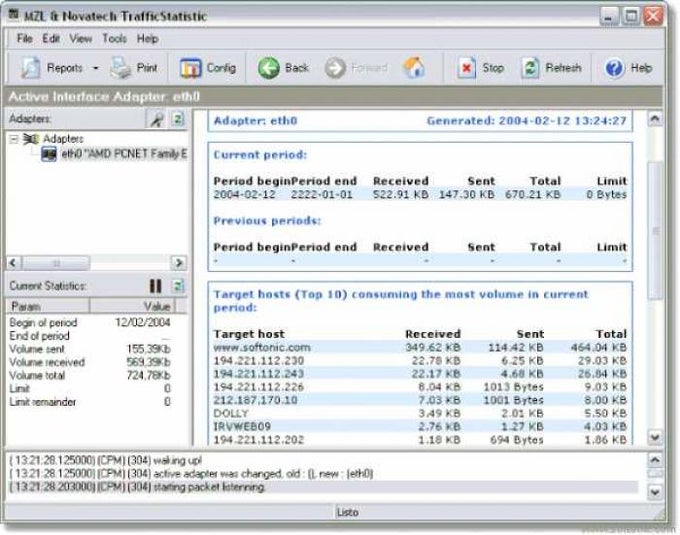This screenshot has width=680, height=535.
Task: Click the 2222-01-01 period end value
Action: pos(321,195)
